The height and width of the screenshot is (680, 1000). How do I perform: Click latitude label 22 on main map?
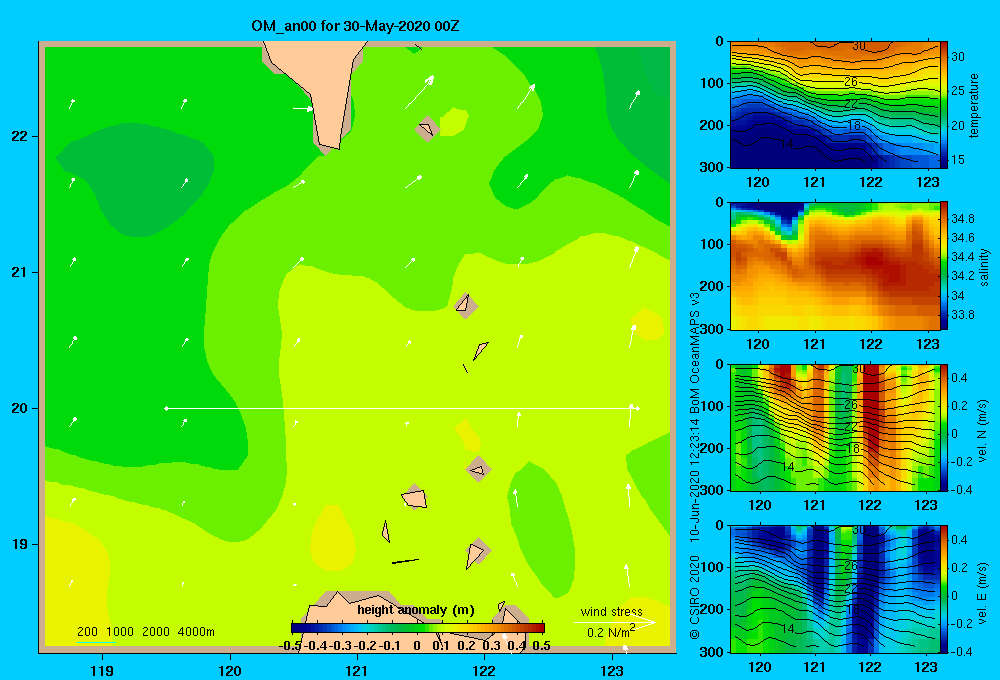click(20, 137)
